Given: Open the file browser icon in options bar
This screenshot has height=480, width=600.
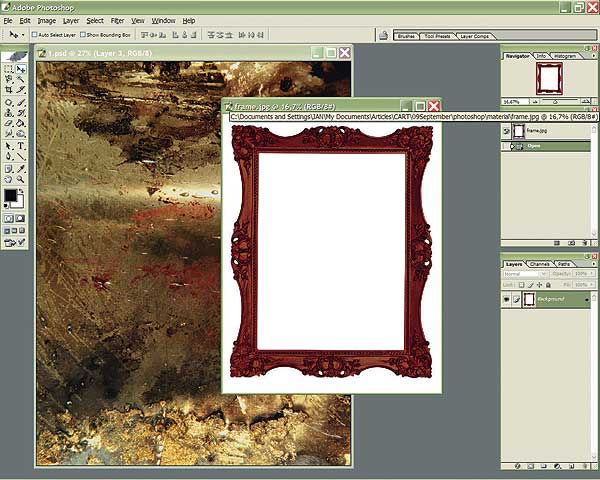Looking at the screenshot, I should click(383, 34).
